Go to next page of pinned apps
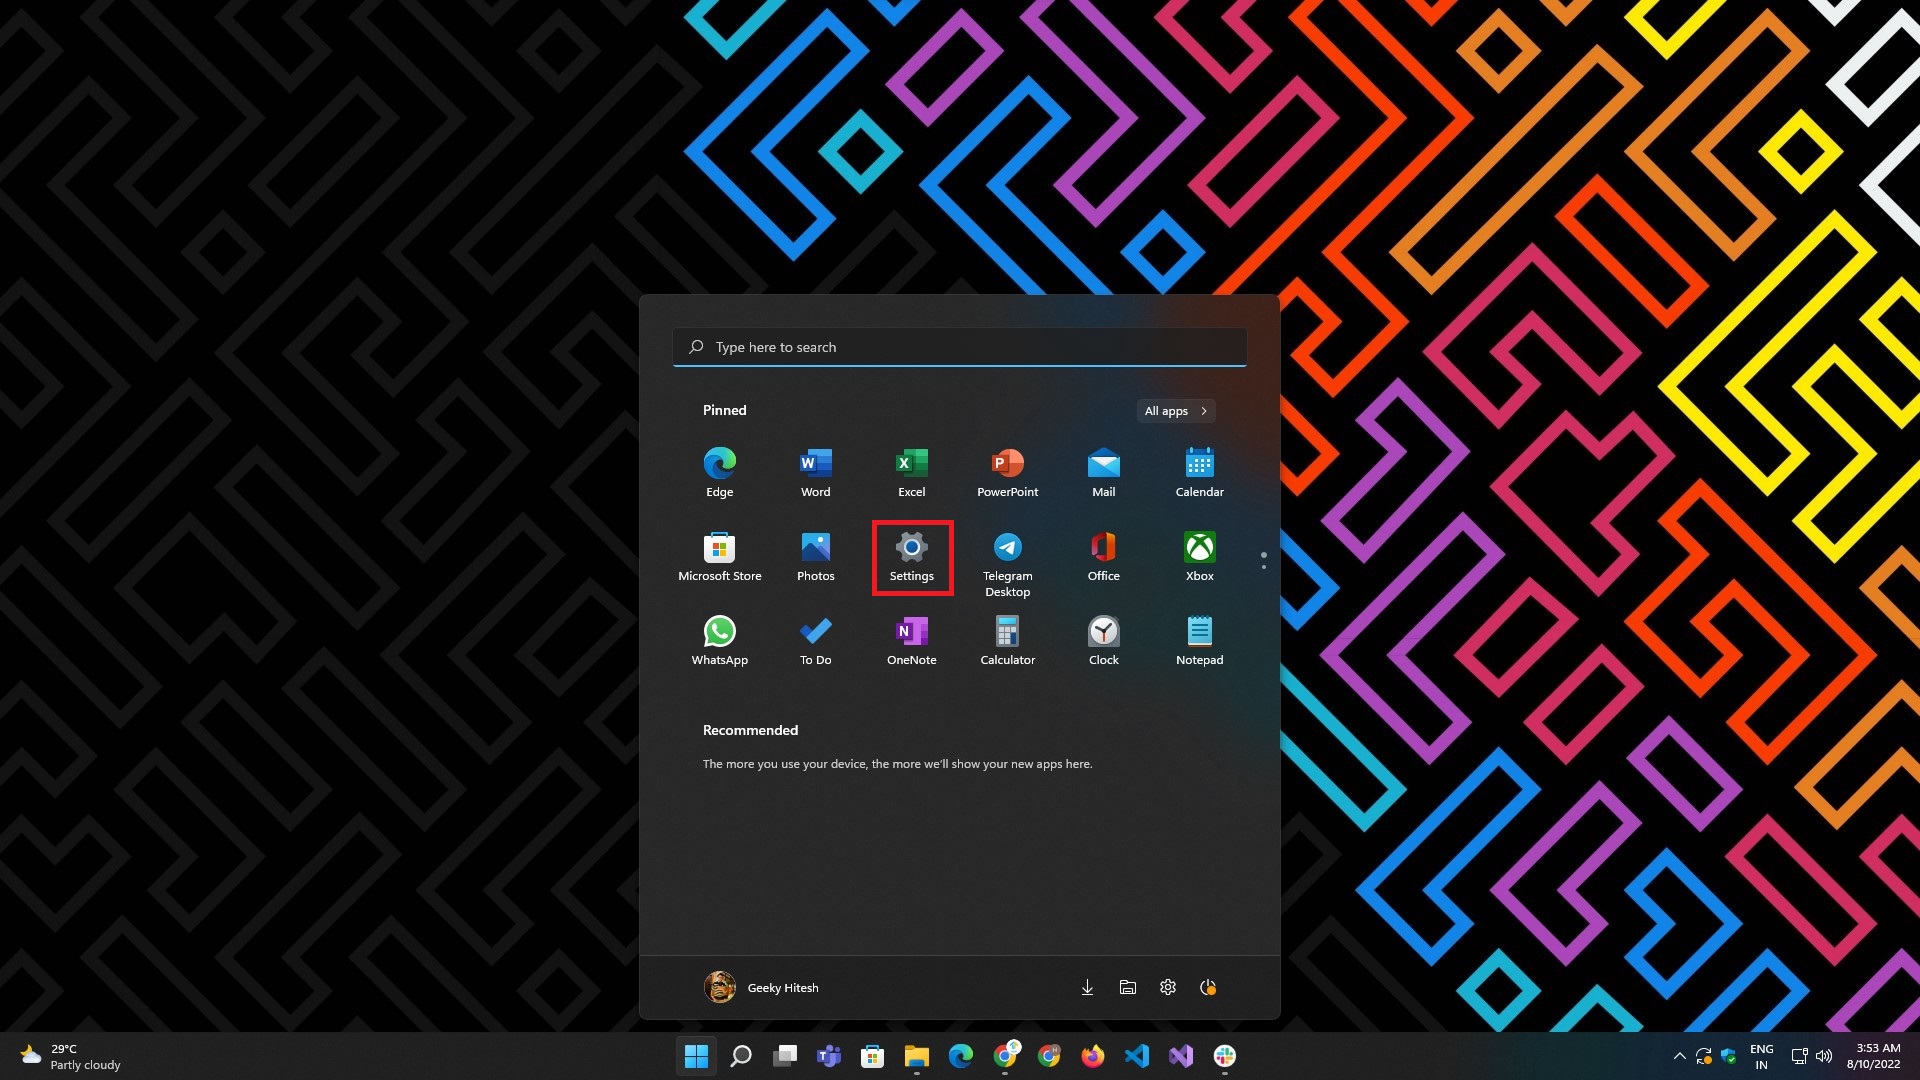Viewport: 1920px width, 1080px height. pos(1263,568)
